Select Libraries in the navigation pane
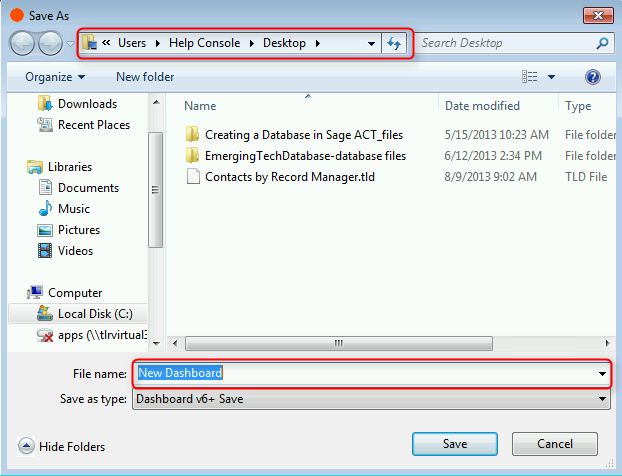The image size is (622, 476). point(70,167)
